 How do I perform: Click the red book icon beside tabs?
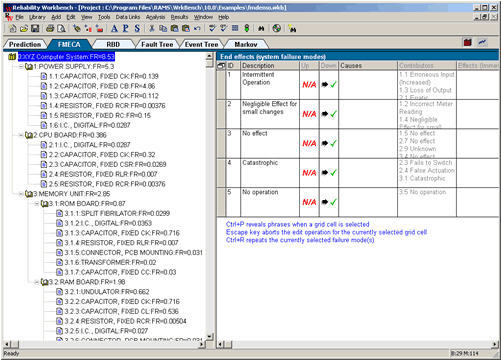click(x=468, y=42)
